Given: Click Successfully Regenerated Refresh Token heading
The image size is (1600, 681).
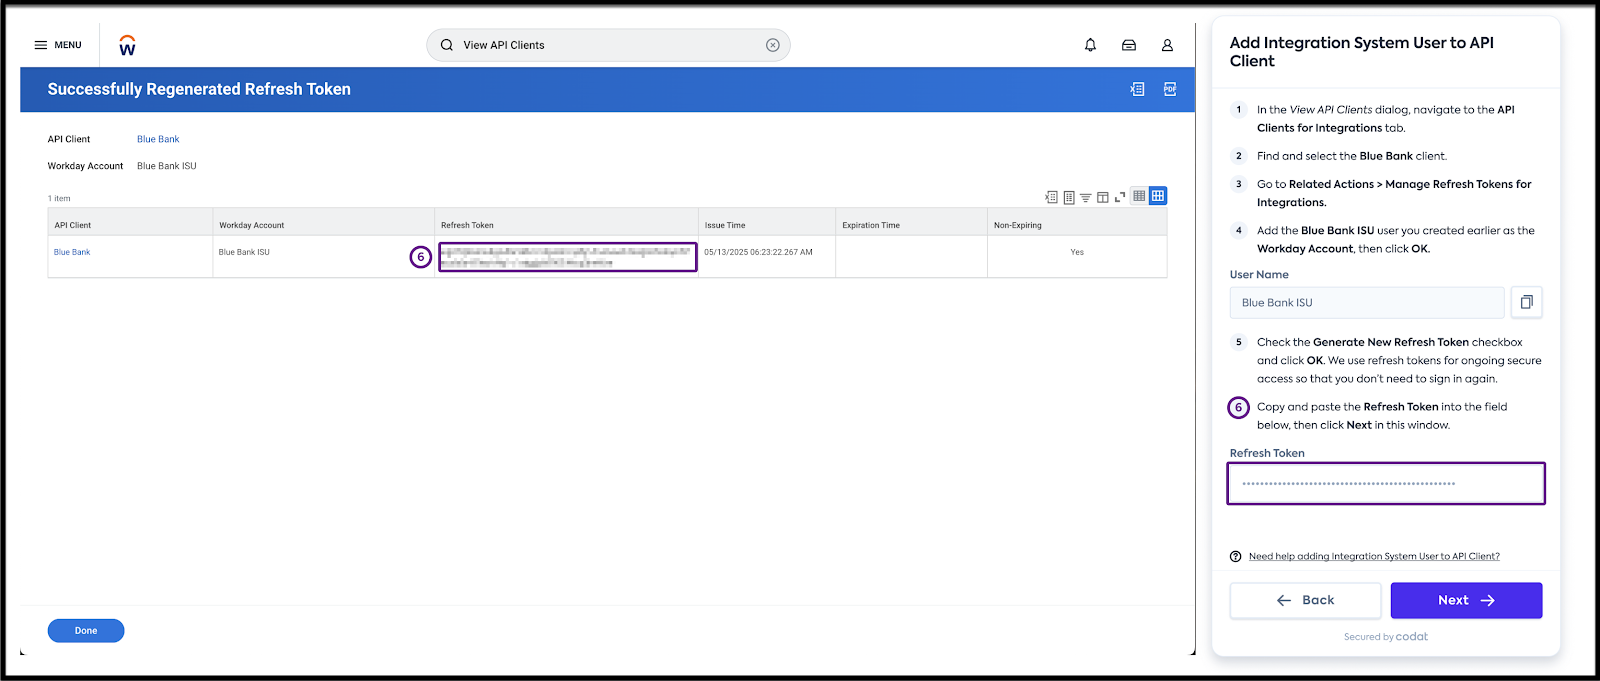Looking at the screenshot, I should [x=199, y=89].
